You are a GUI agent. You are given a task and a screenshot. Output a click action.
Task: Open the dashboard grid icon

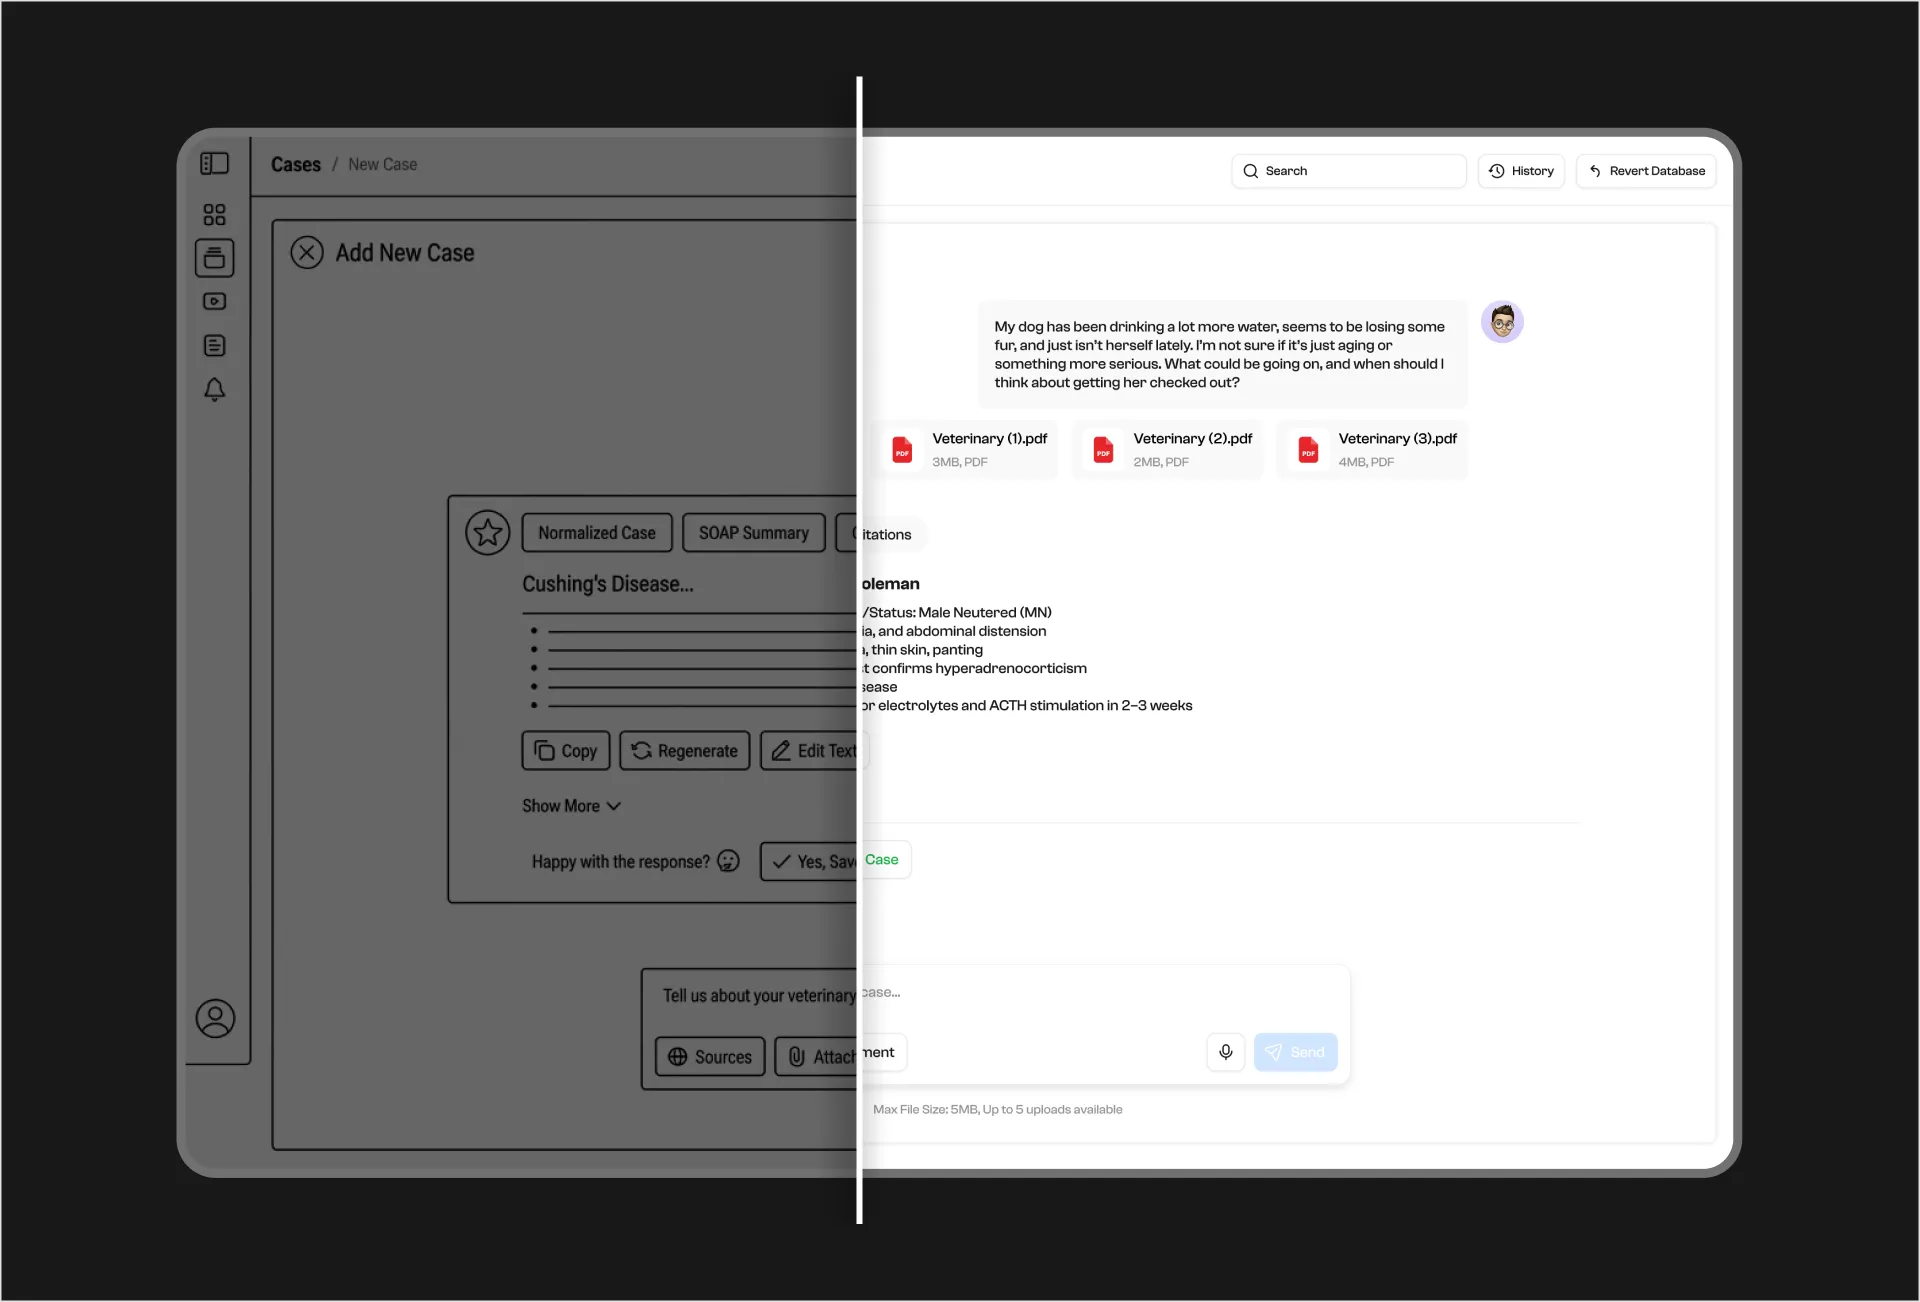tap(214, 214)
